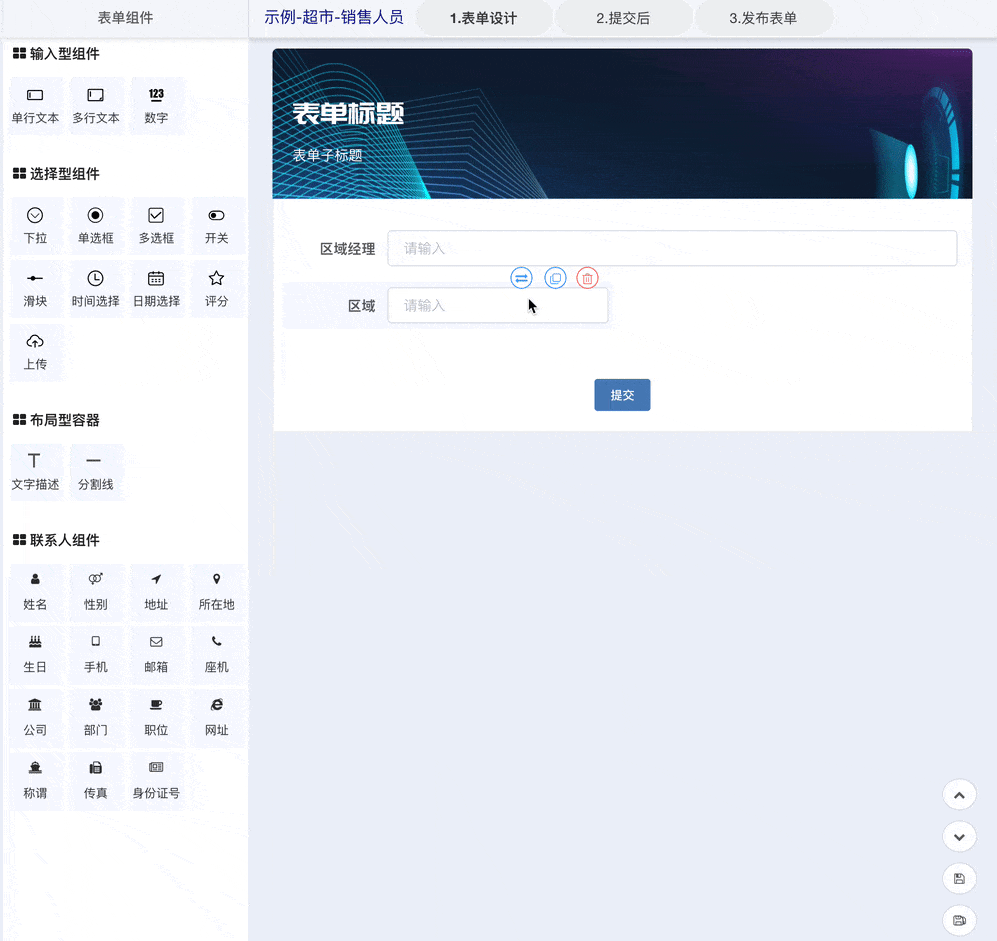
Task: Click the copy icon above the 区域 field
Action: point(555,278)
